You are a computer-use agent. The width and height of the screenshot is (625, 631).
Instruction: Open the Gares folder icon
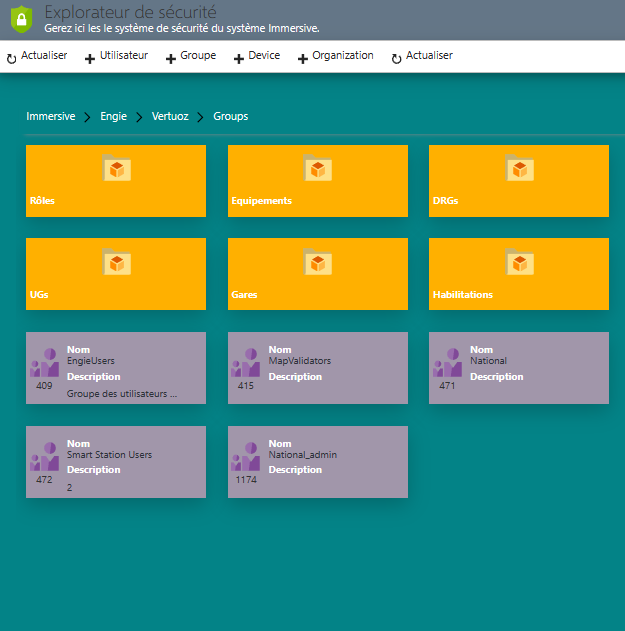318,262
